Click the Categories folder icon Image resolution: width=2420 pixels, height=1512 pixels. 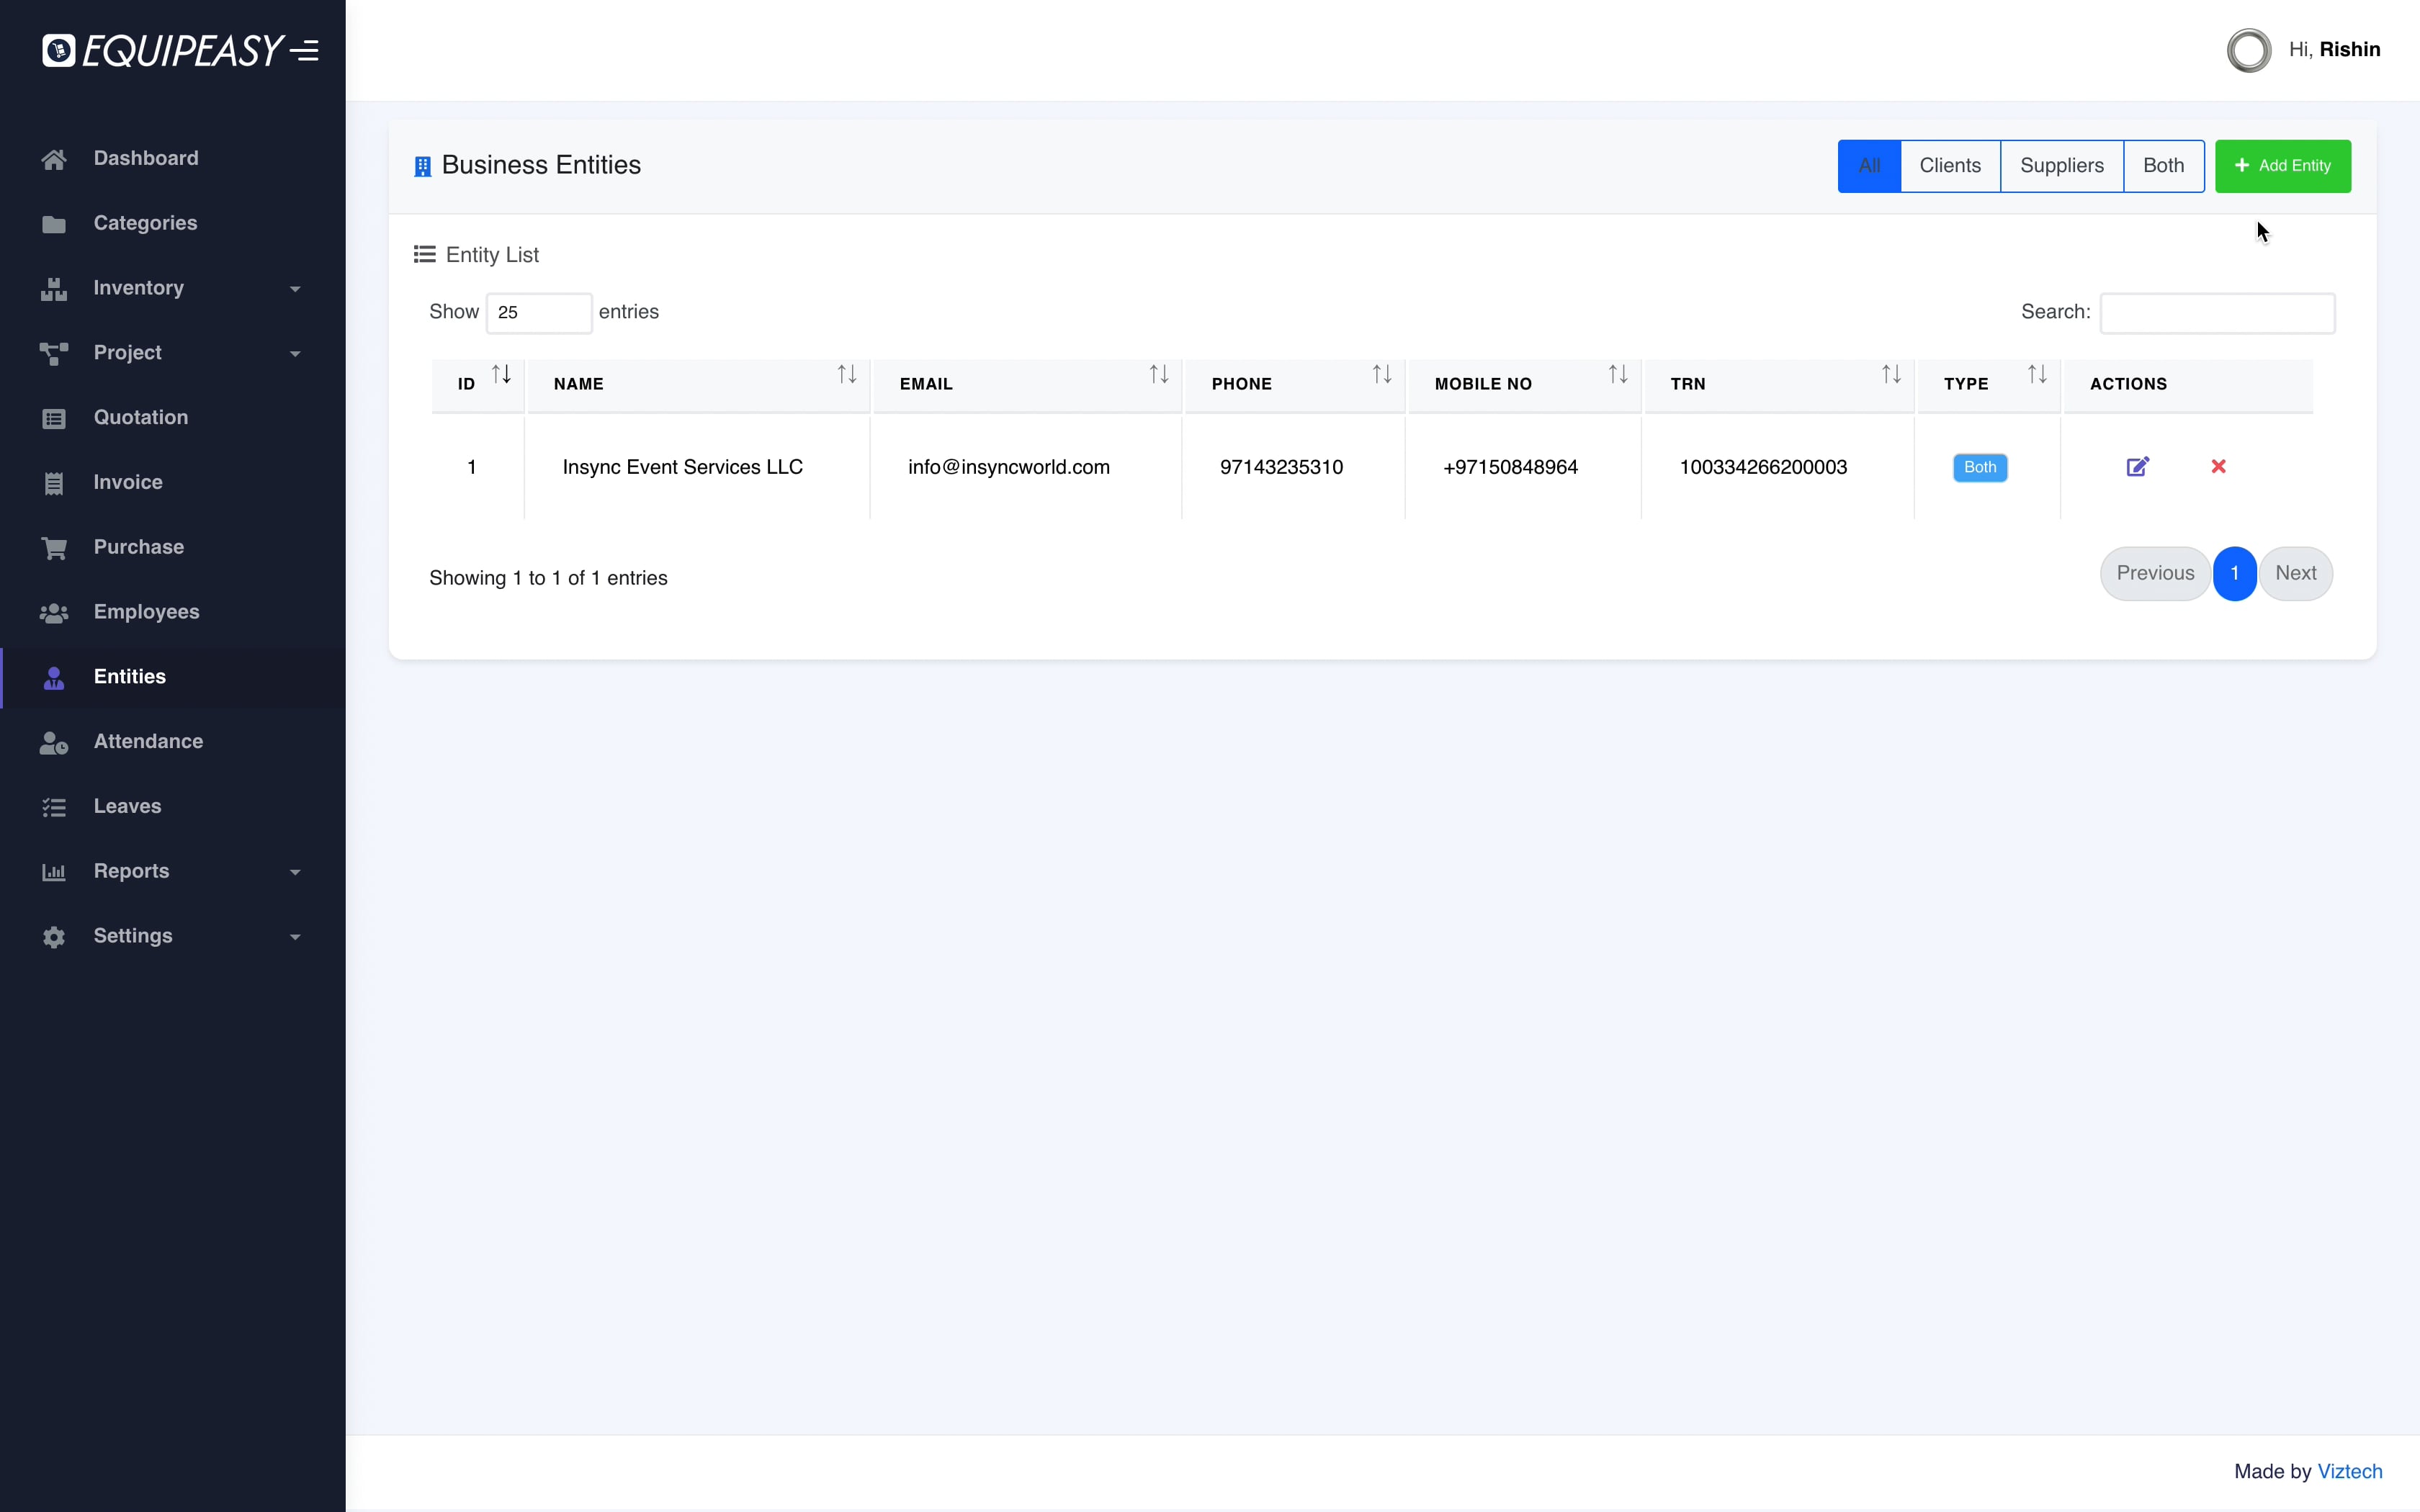[x=54, y=224]
